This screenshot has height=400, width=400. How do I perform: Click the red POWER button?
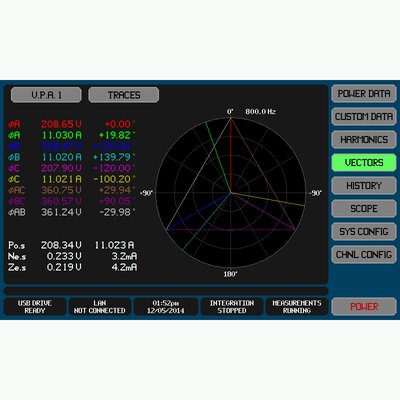tap(364, 307)
